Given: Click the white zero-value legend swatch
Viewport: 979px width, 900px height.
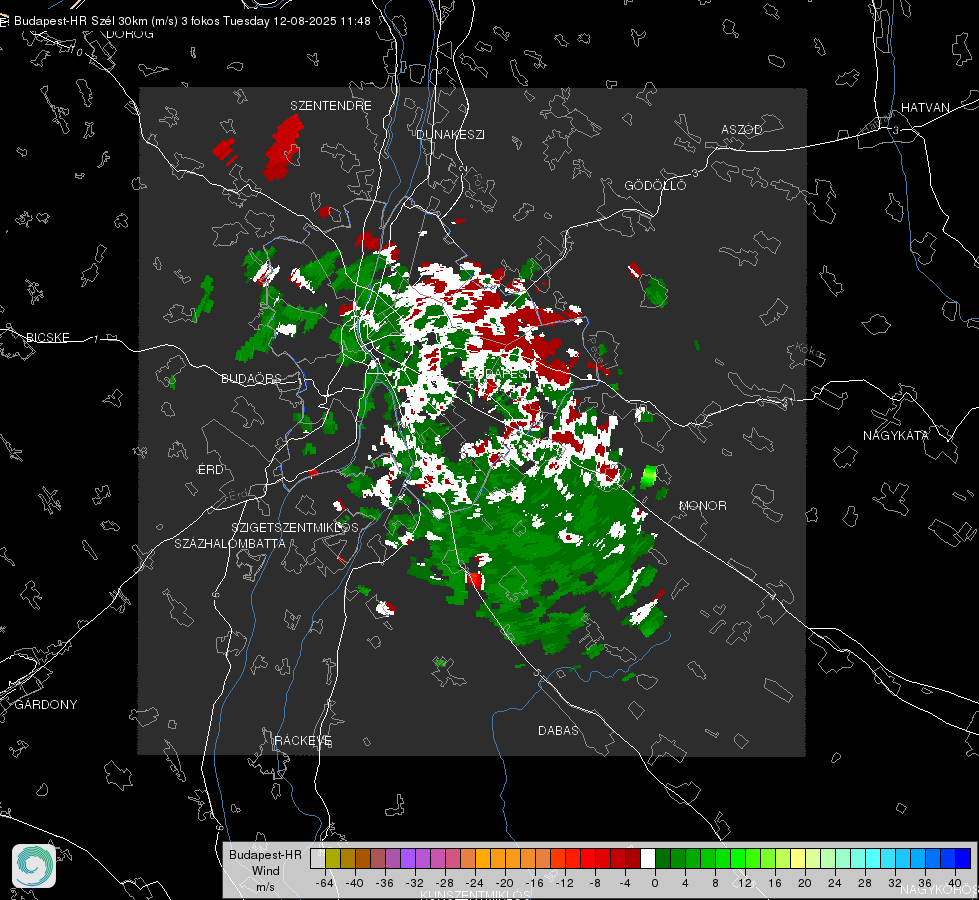Looking at the screenshot, I should tap(648, 858).
